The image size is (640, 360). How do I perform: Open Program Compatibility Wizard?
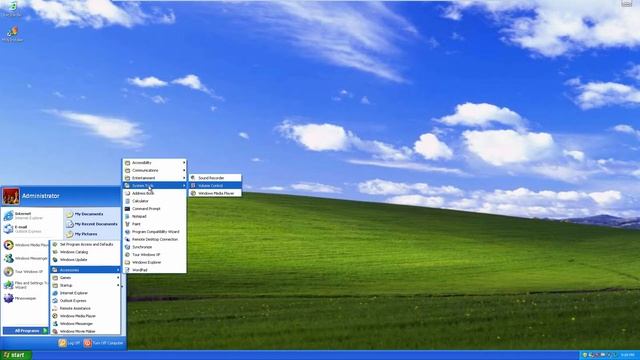pos(155,231)
